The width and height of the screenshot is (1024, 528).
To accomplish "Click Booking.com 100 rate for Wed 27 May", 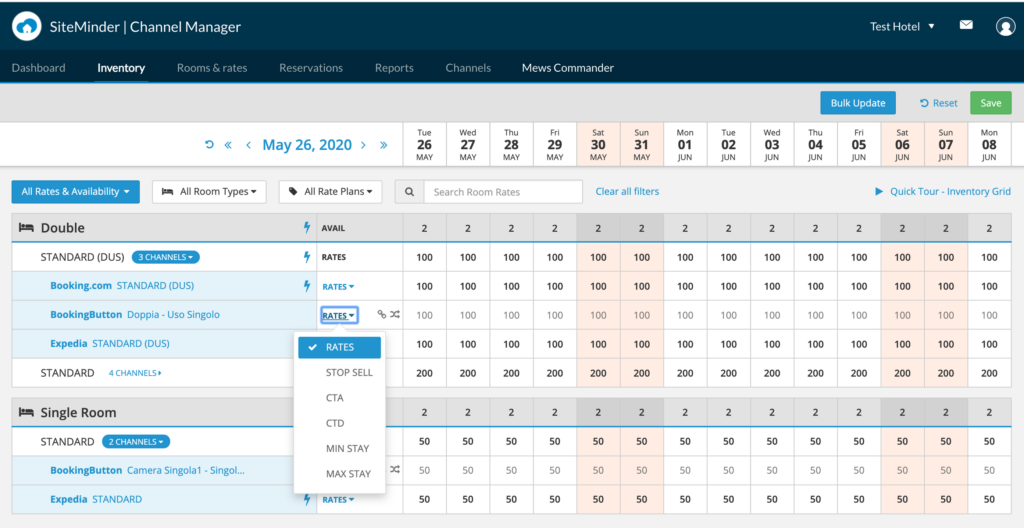I will click(x=468, y=286).
